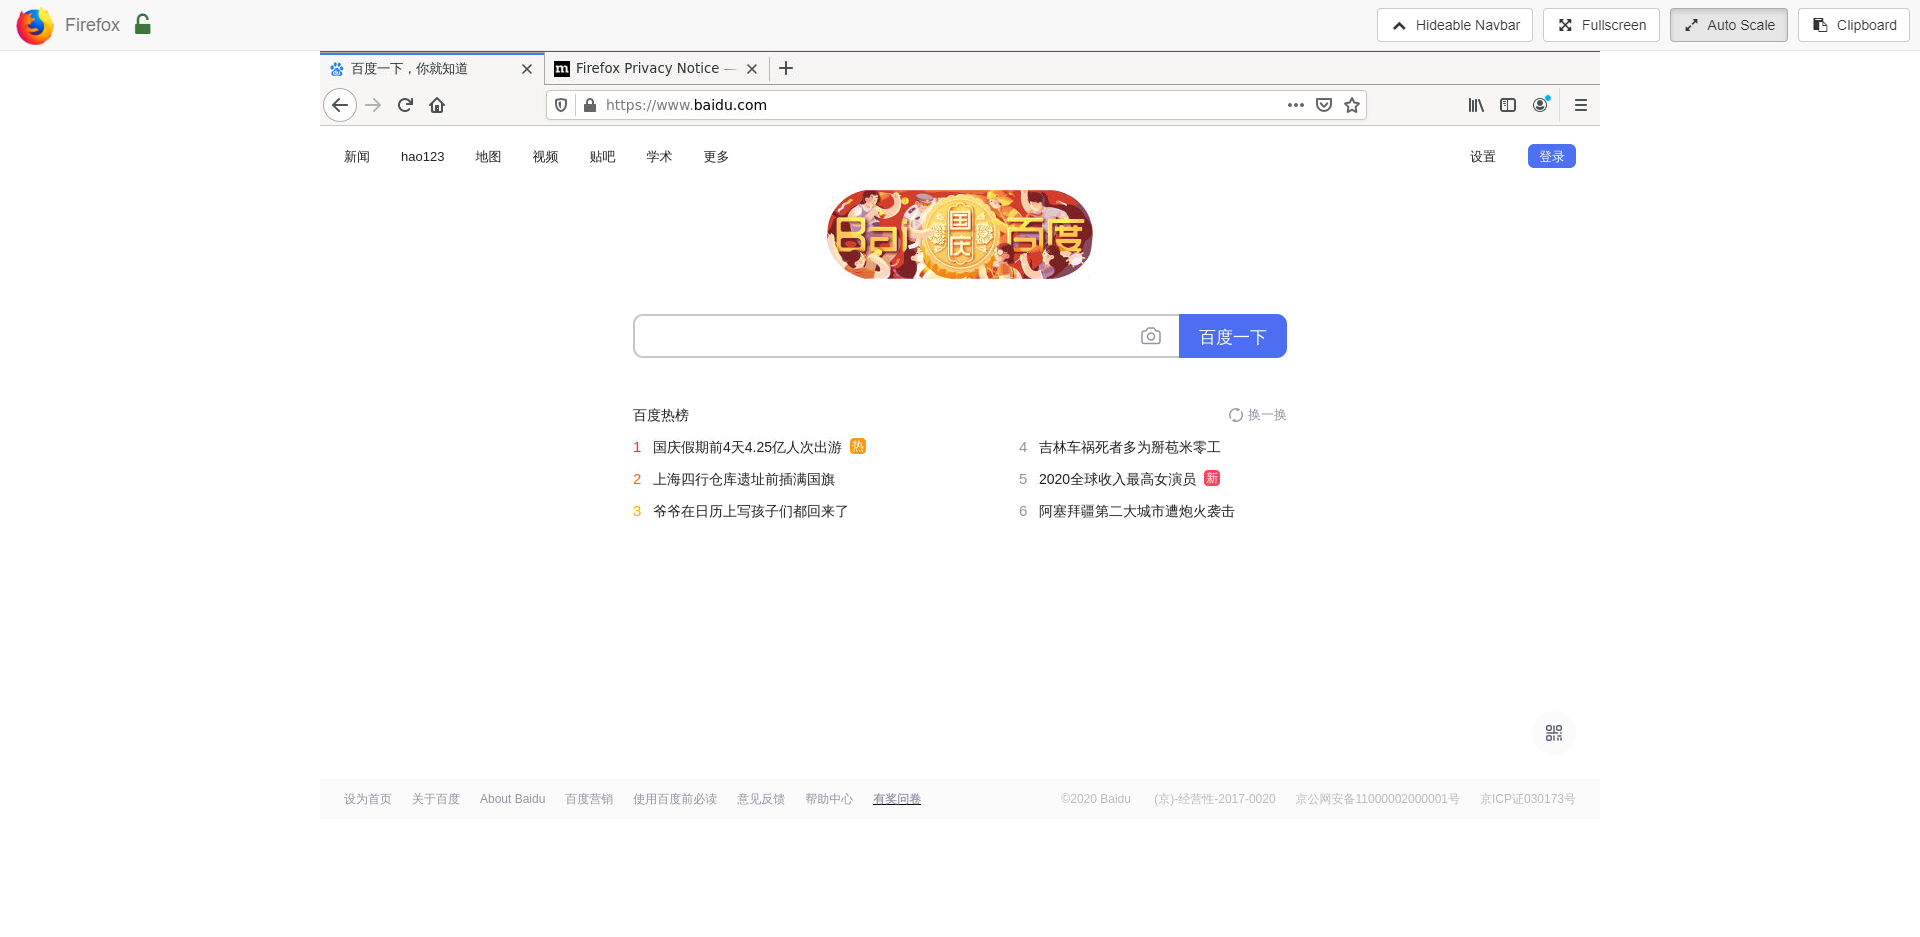Open 地图 navigation link
This screenshot has height=937, width=1920.
point(488,157)
